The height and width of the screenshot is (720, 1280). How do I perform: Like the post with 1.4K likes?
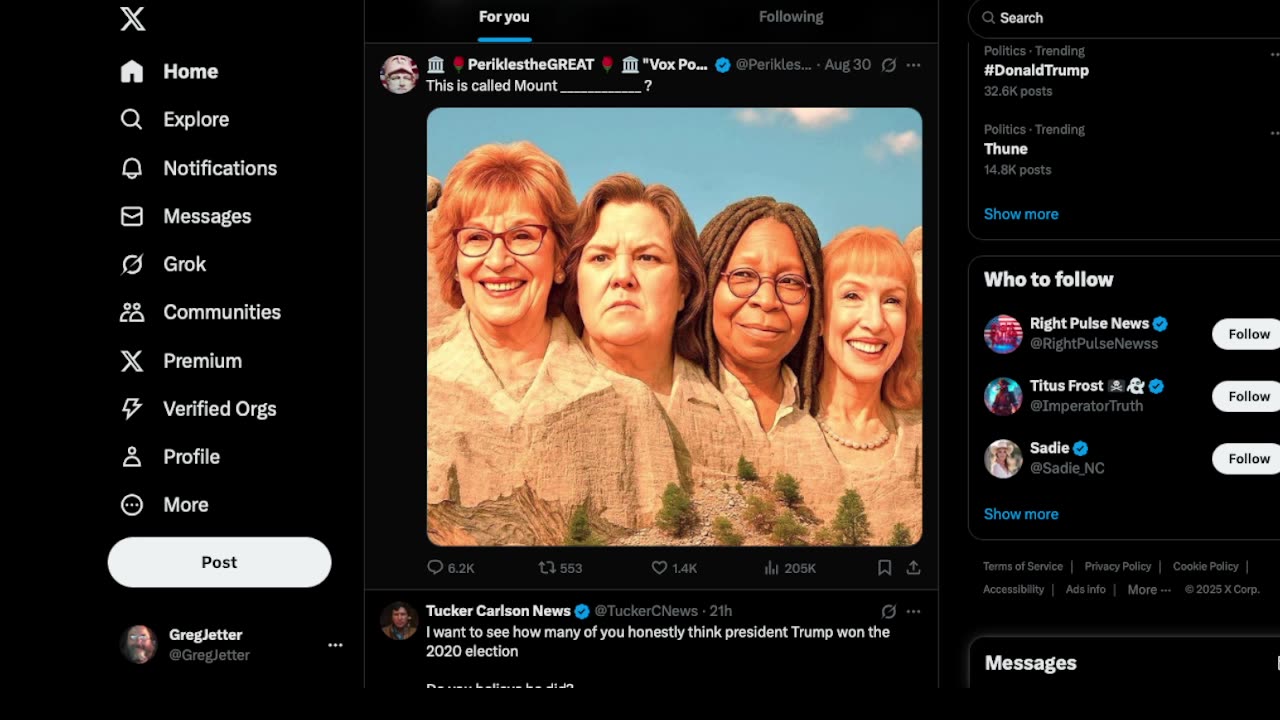(x=659, y=567)
